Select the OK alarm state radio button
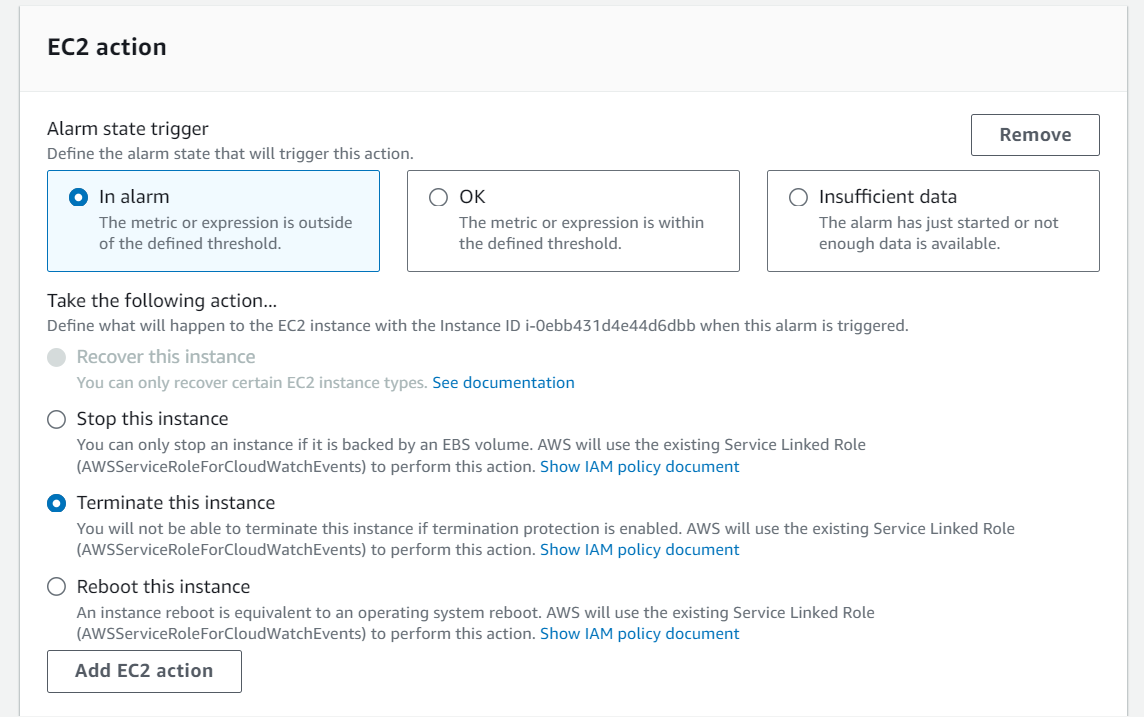This screenshot has height=717, width=1144. click(x=438, y=197)
